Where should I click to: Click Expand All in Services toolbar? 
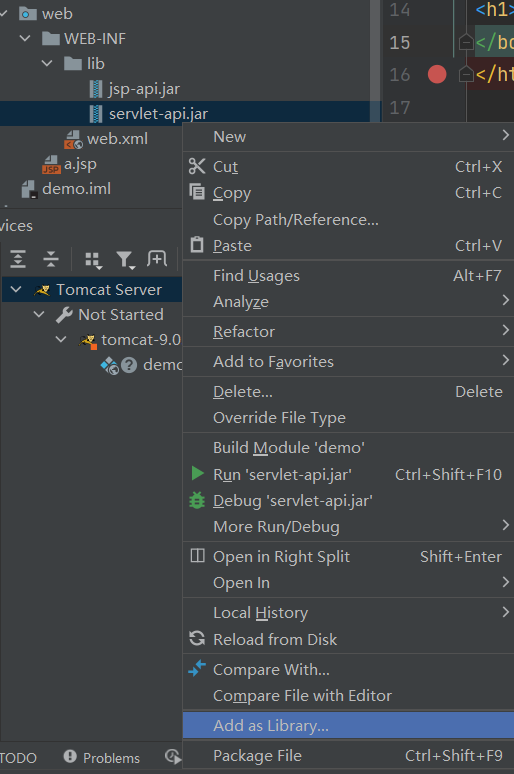point(18,259)
